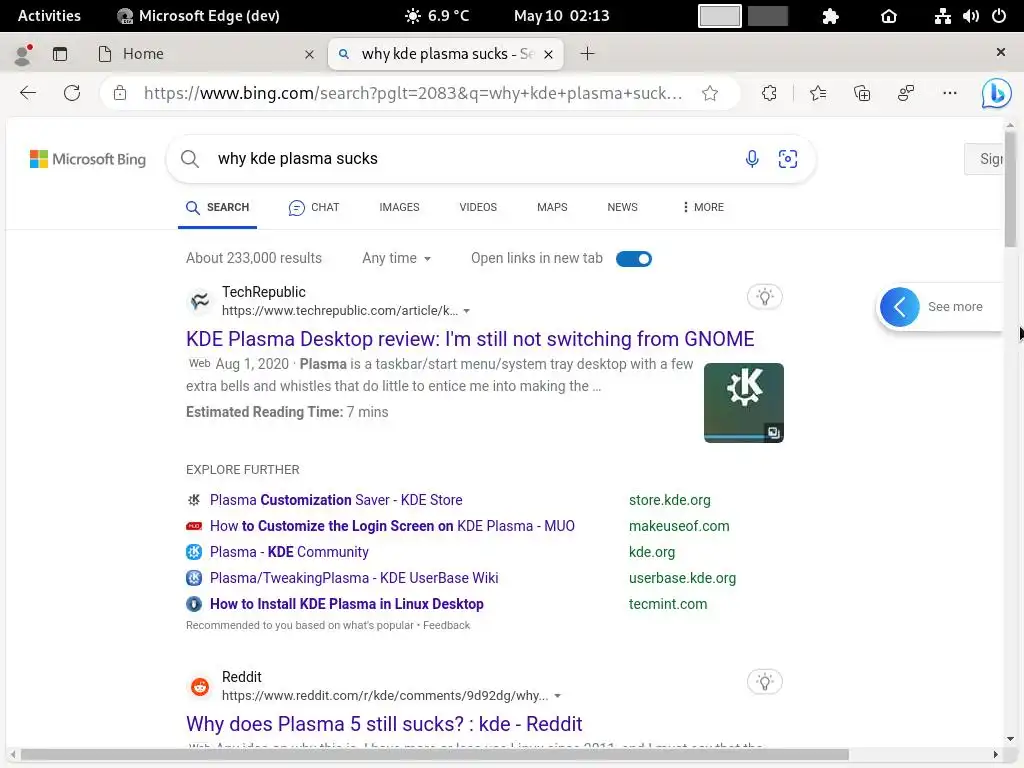Click the volume speaker icon in top bar

(971, 16)
